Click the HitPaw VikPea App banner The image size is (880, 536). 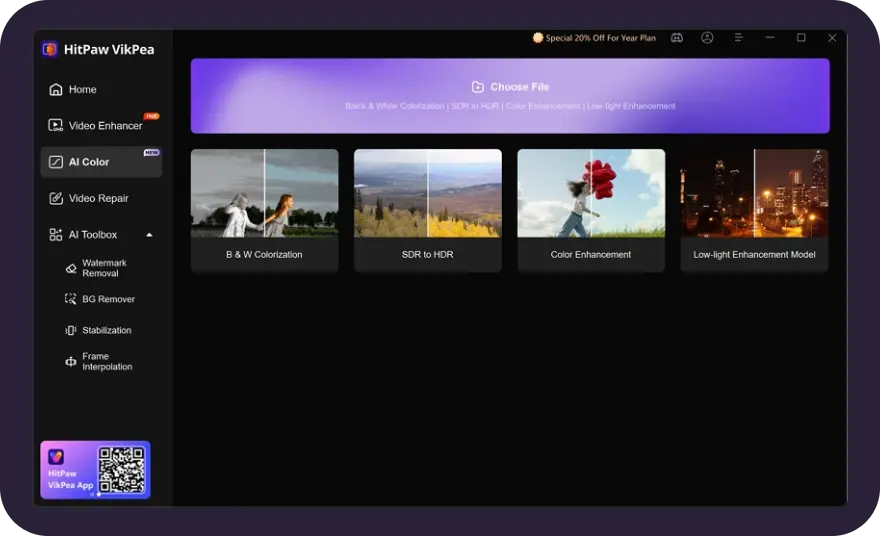point(95,470)
